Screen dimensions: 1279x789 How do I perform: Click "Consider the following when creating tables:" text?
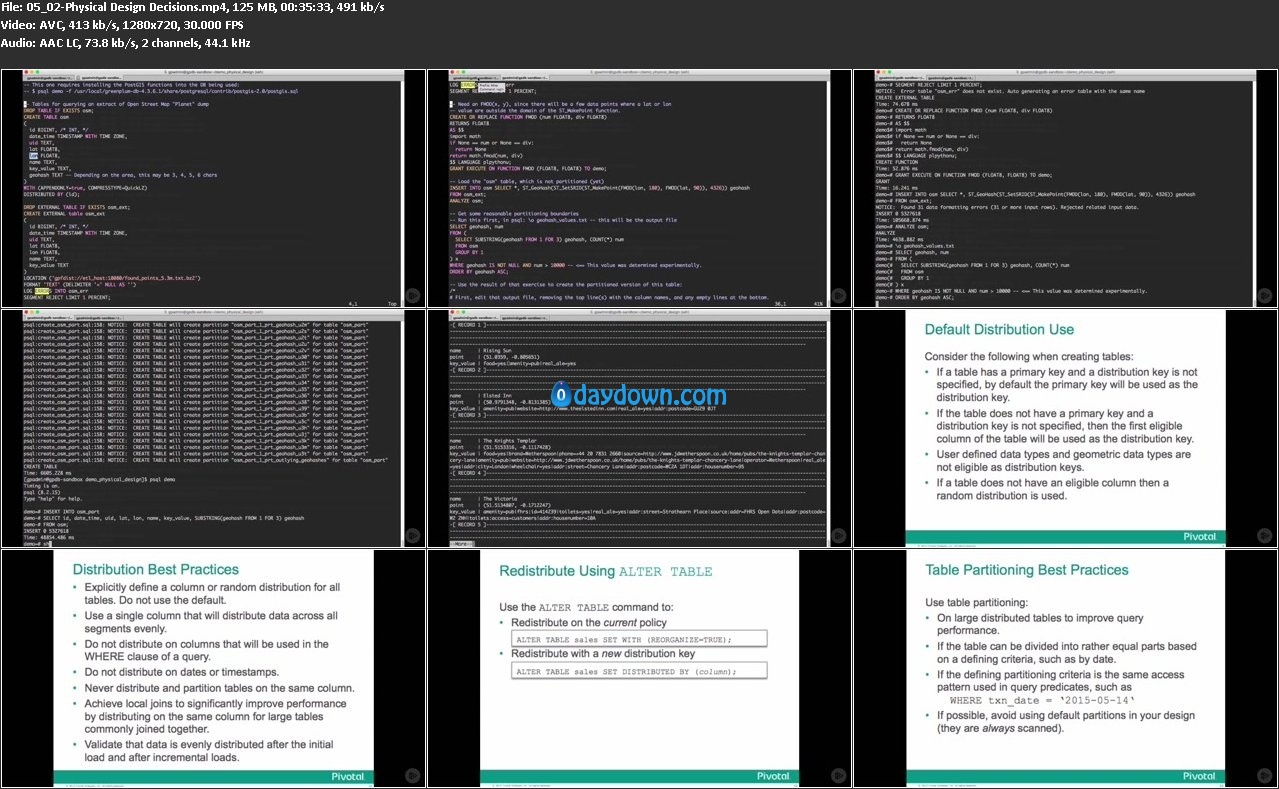pos(1030,356)
